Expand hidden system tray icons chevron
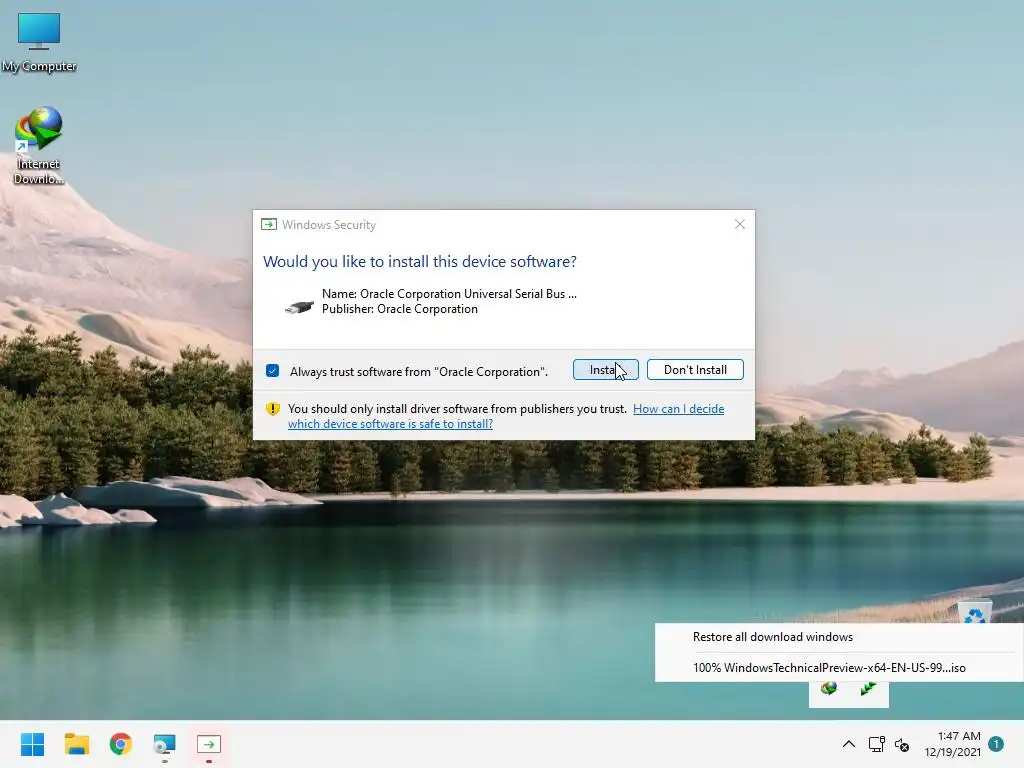 tap(848, 744)
